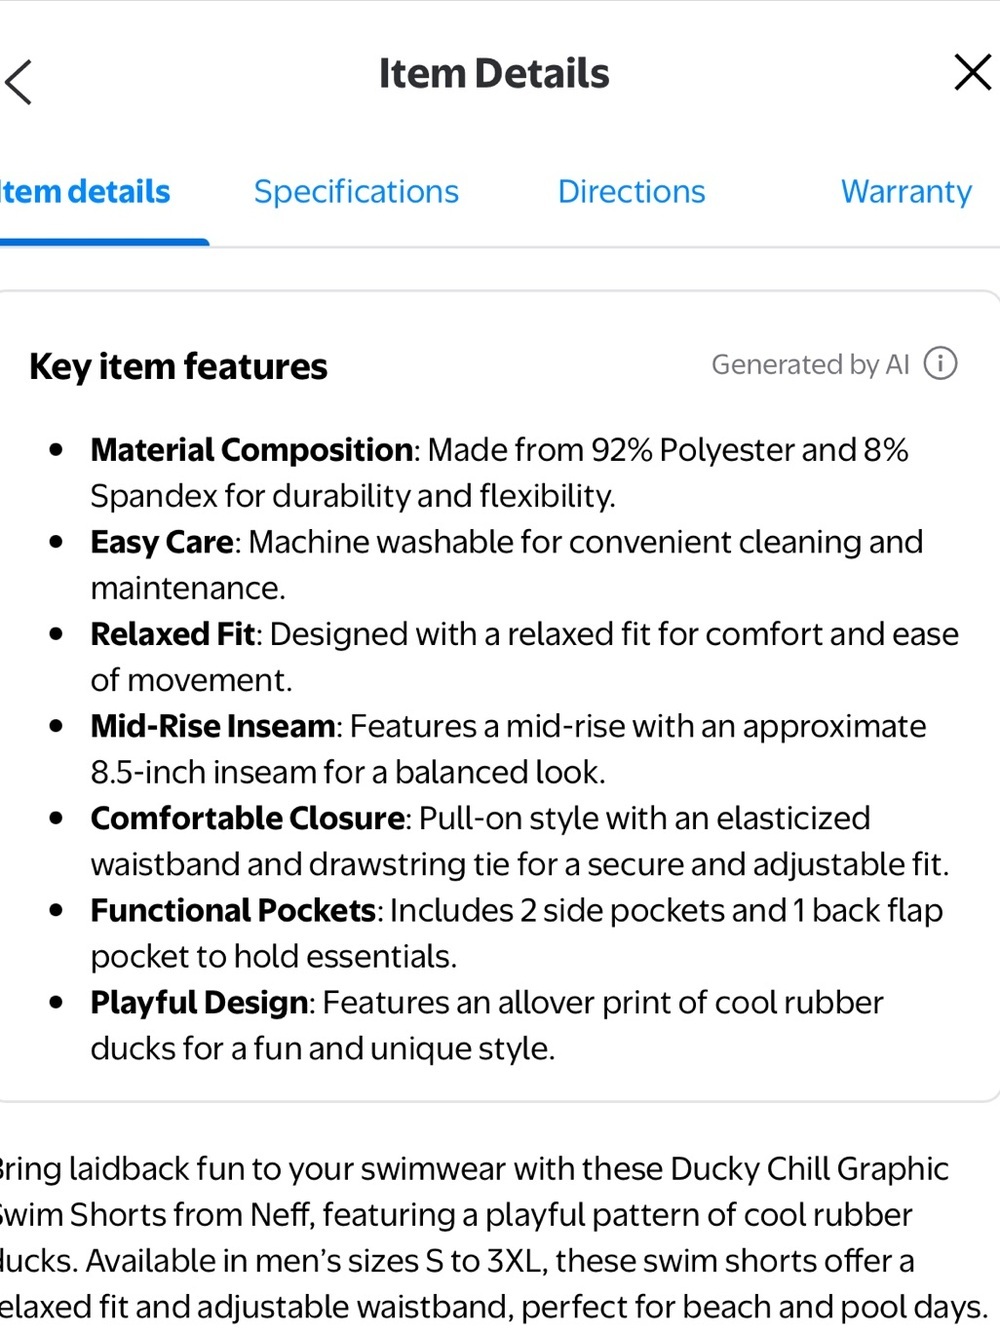Click the Ducky Chill swim shorts description paragraph
This screenshot has height=1333, width=1000.
[494, 1237]
